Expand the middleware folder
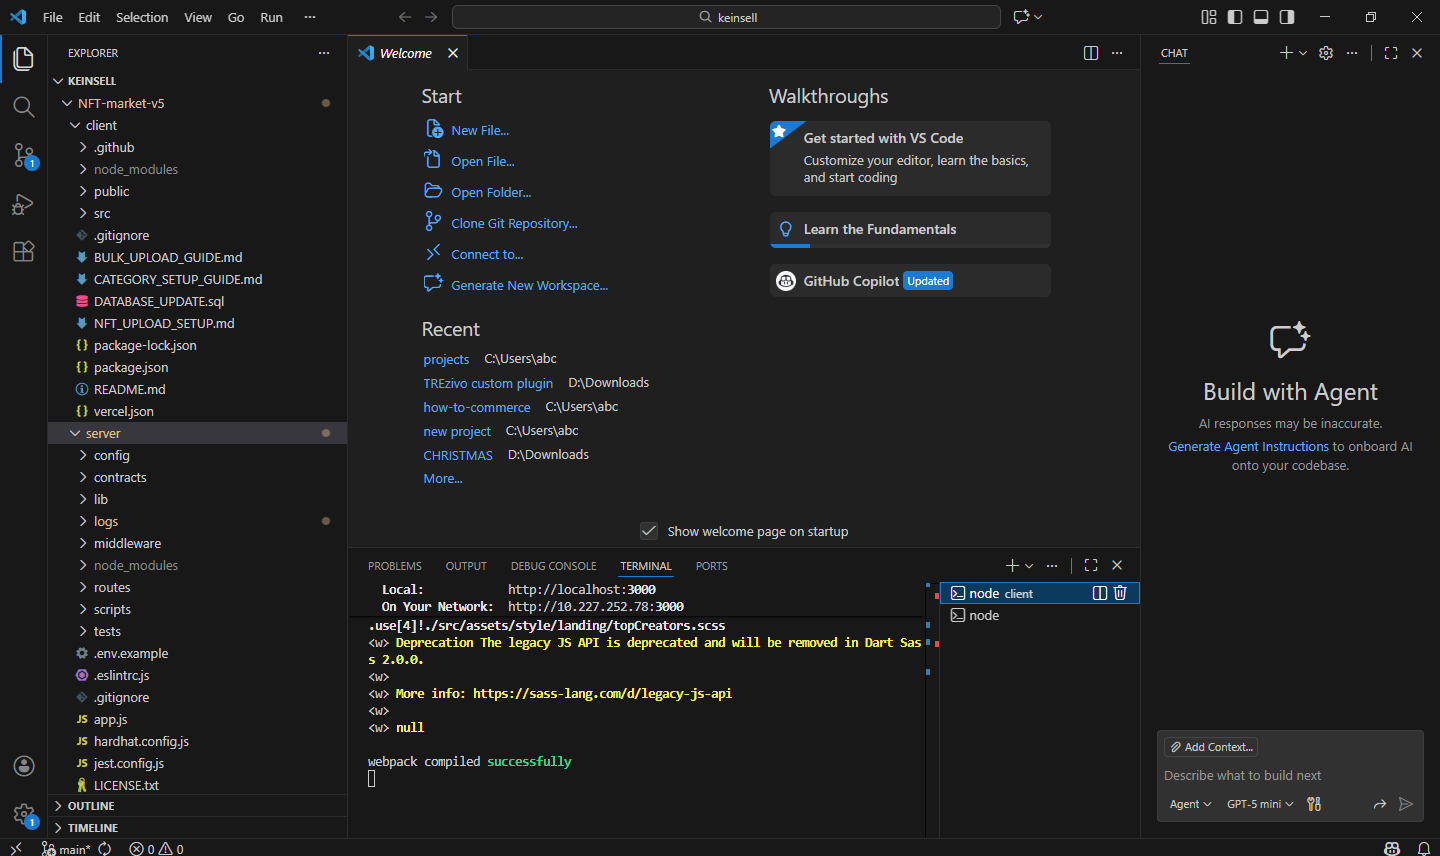The height and width of the screenshot is (856, 1440). click(x=127, y=543)
